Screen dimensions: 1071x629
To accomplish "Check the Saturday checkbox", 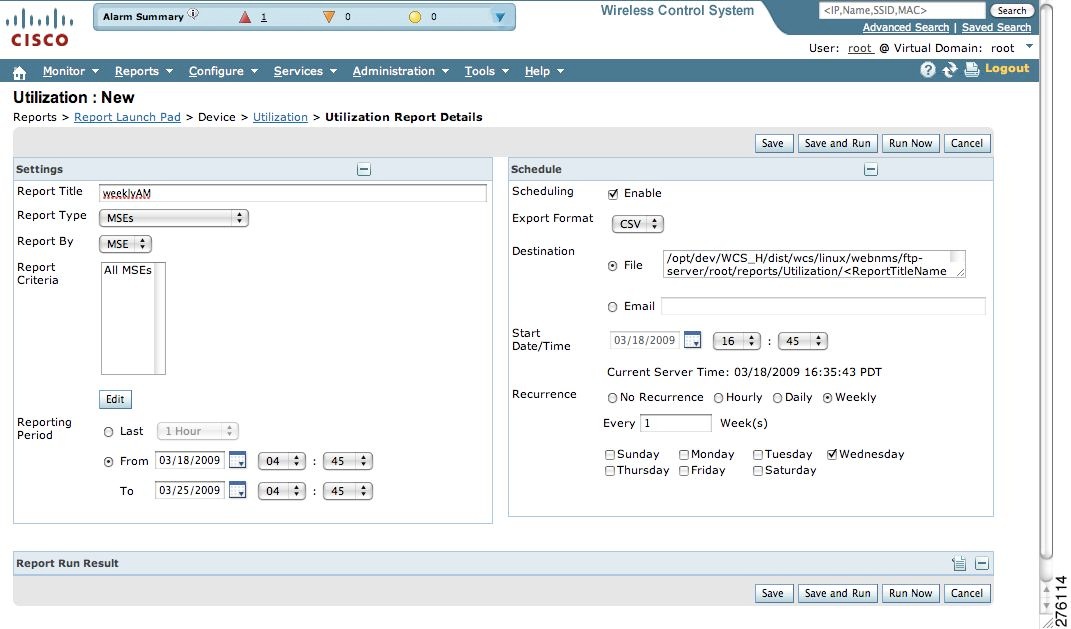I will tap(757, 471).
